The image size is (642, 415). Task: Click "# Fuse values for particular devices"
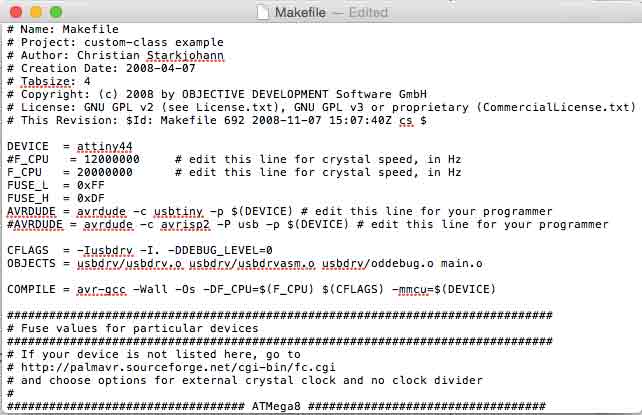tap(133, 329)
